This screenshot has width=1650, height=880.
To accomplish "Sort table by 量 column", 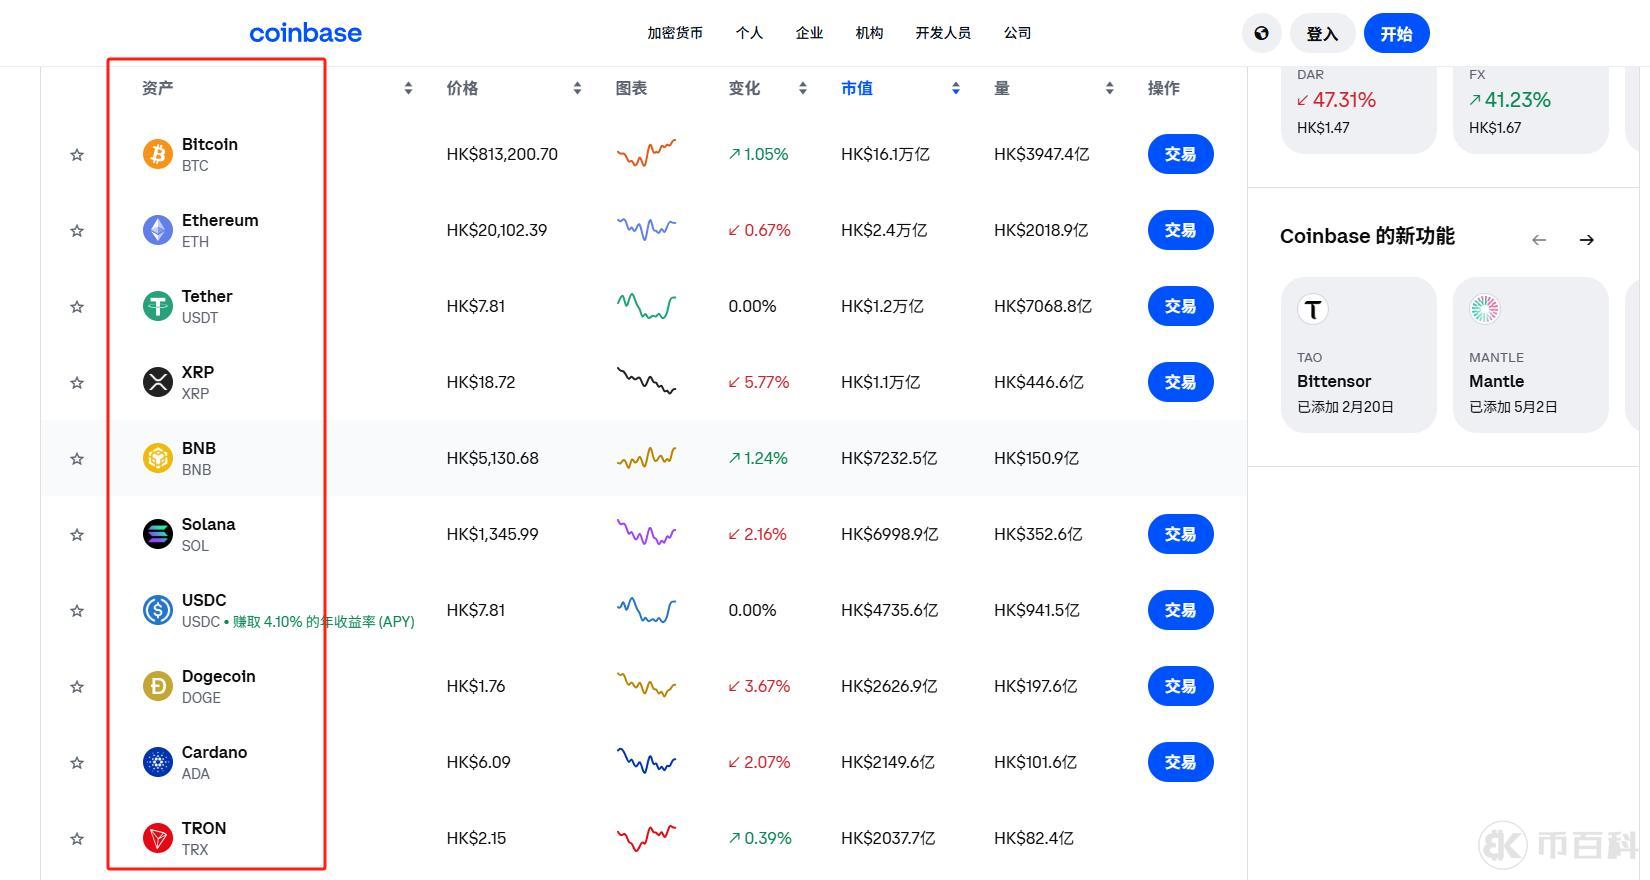I will (x=1109, y=88).
